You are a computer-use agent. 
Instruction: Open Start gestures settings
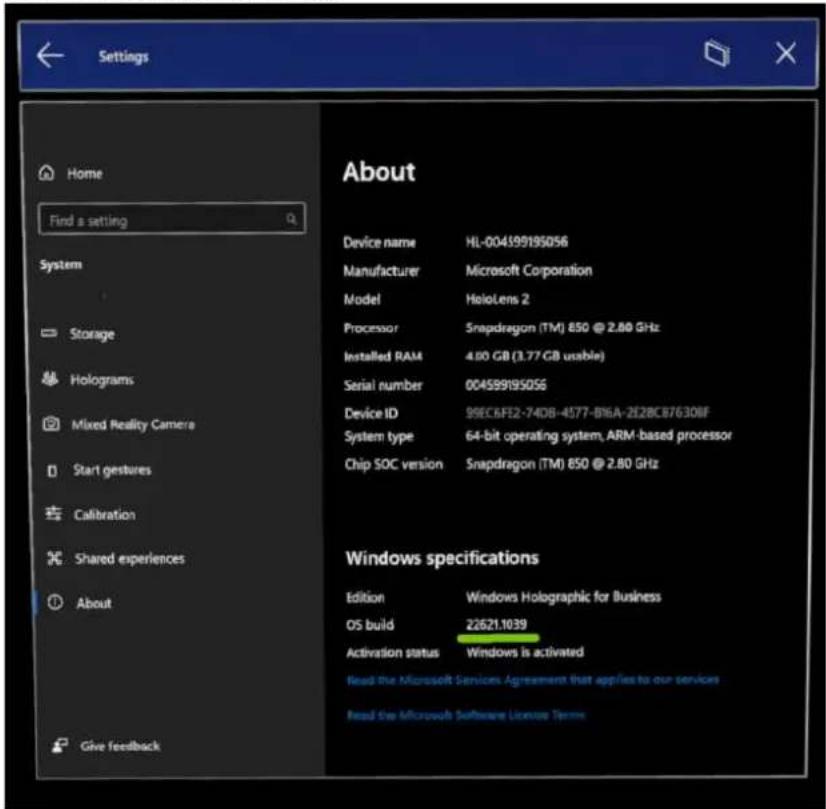112,470
